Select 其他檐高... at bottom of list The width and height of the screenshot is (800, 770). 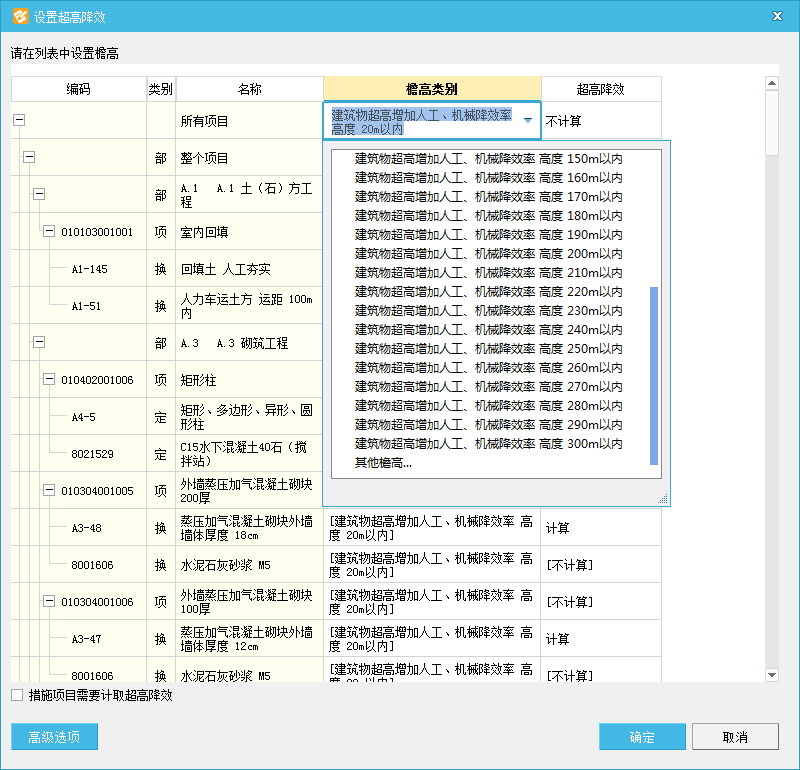[x=384, y=462]
